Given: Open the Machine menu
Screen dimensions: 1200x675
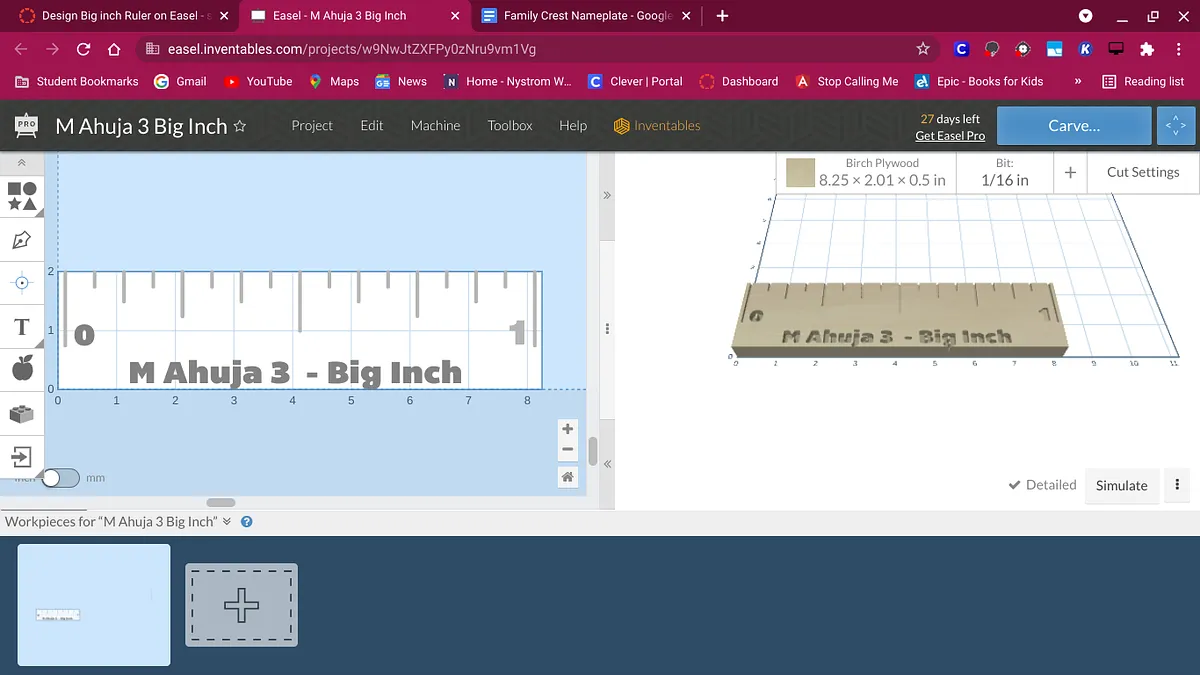Looking at the screenshot, I should [x=435, y=126].
